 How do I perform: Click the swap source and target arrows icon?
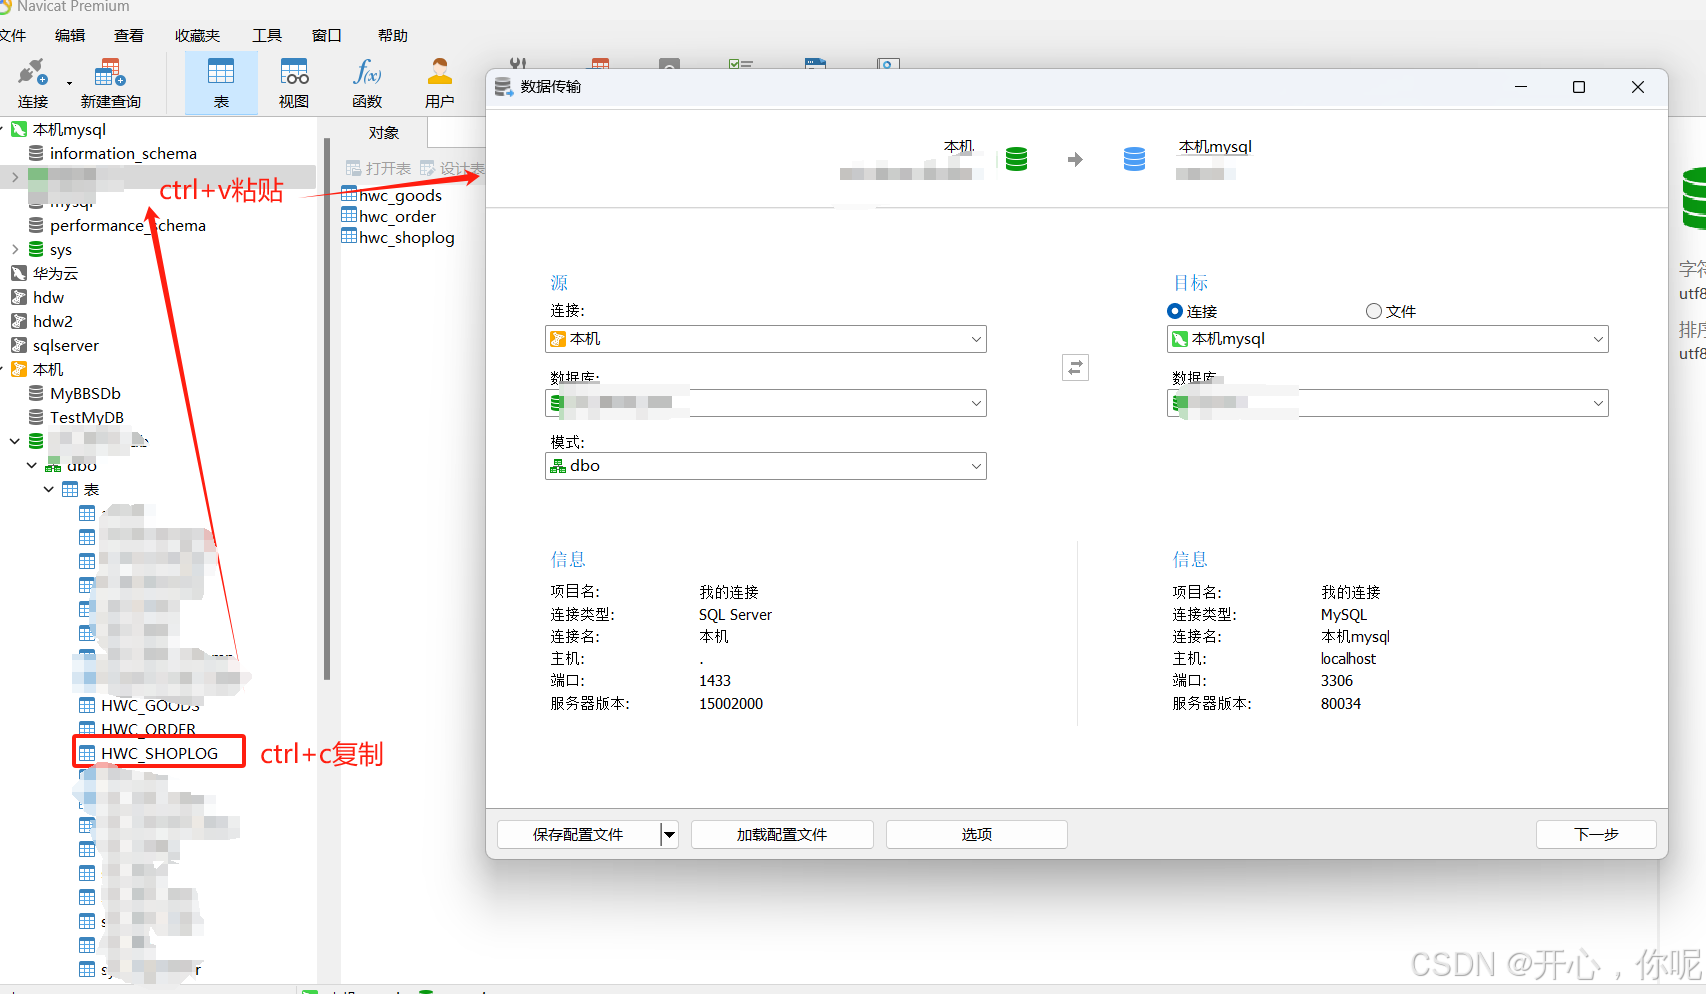click(x=1075, y=367)
